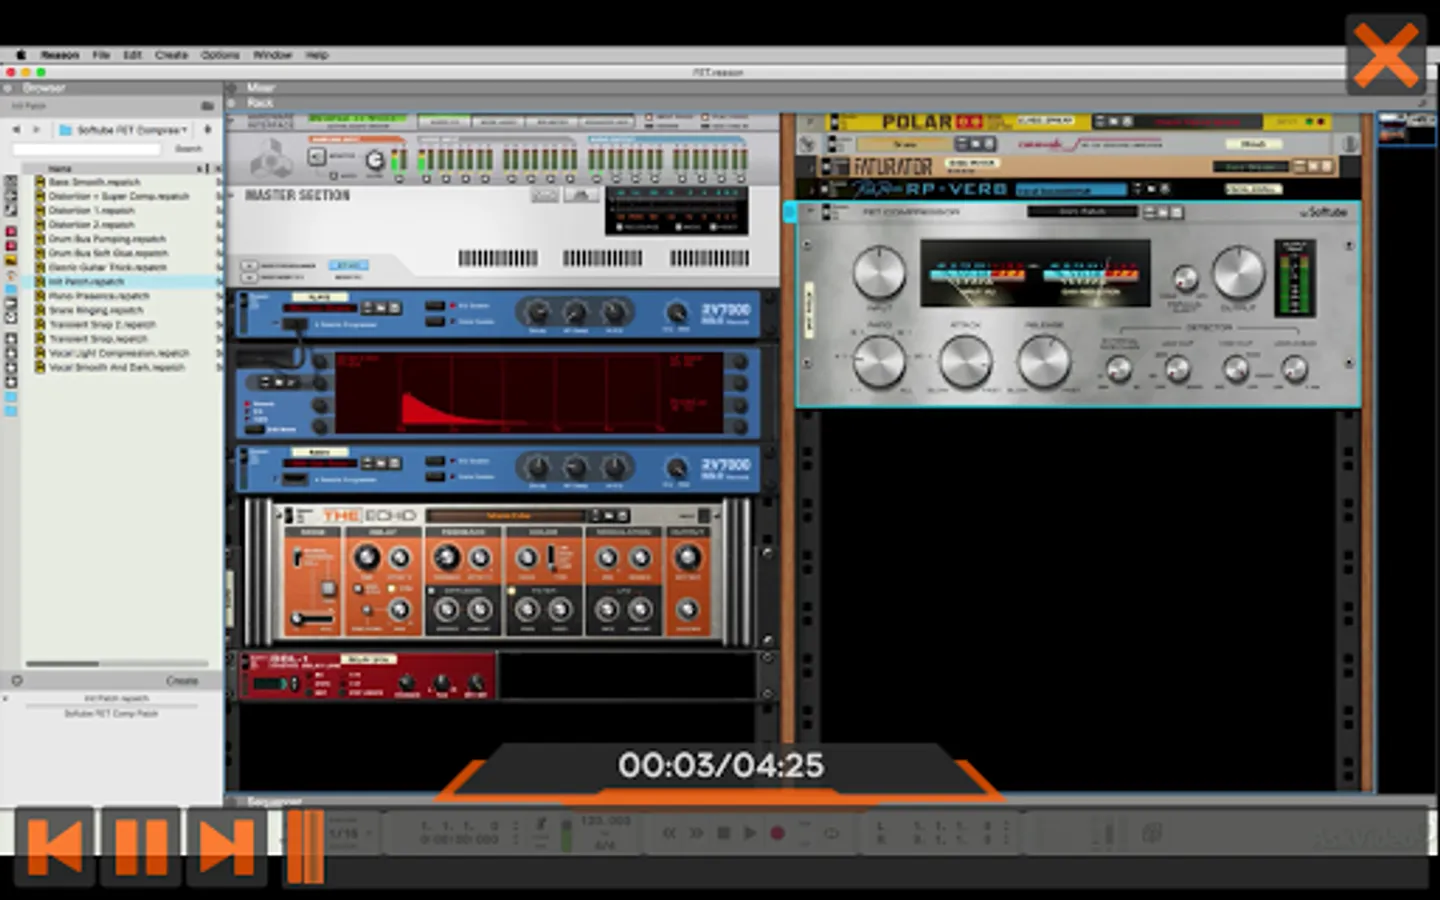Select Init Patch.repatch in browser

click(x=86, y=282)
